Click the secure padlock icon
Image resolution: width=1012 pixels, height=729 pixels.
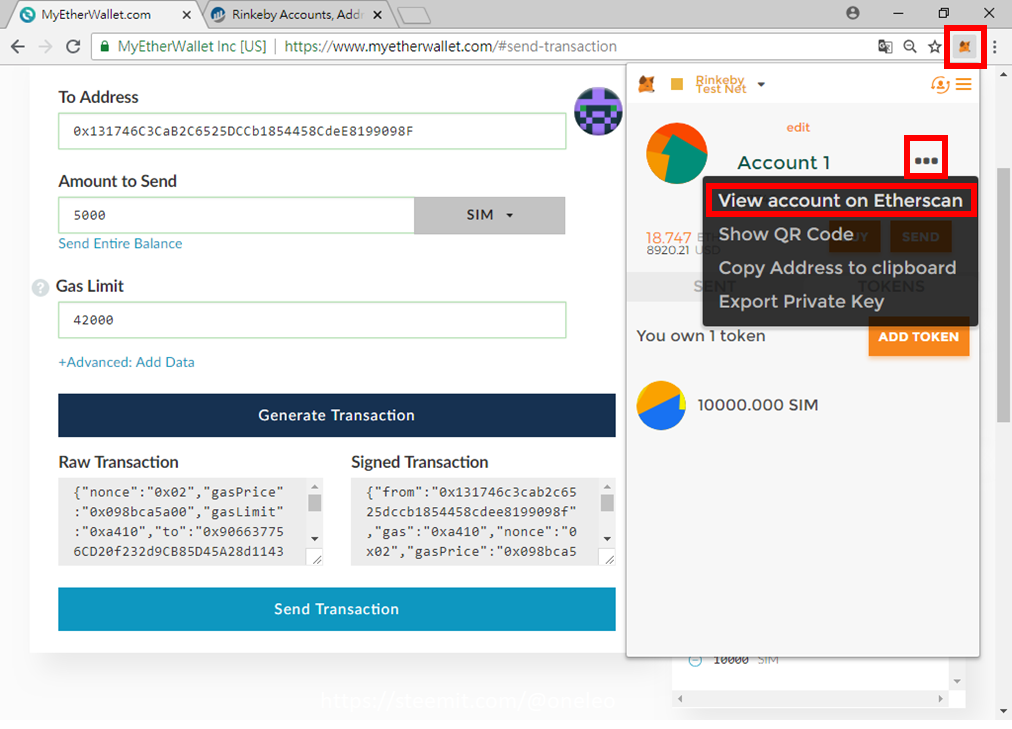(104, 46)
